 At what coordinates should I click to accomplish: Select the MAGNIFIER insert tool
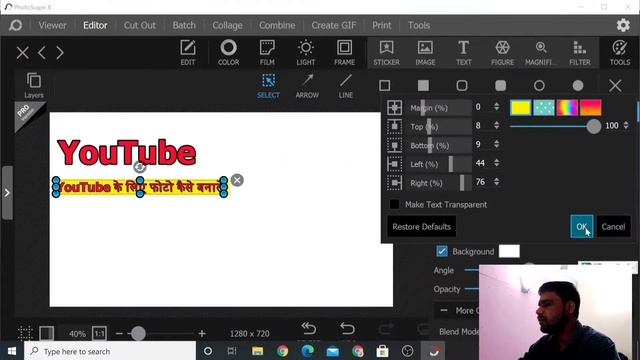point(541,53)
